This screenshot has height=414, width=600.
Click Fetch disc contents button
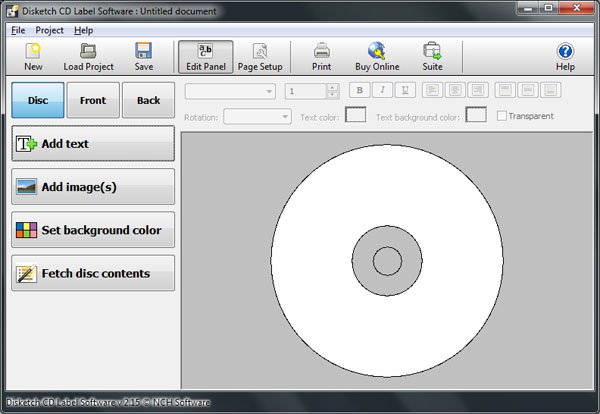coord(93,273)
